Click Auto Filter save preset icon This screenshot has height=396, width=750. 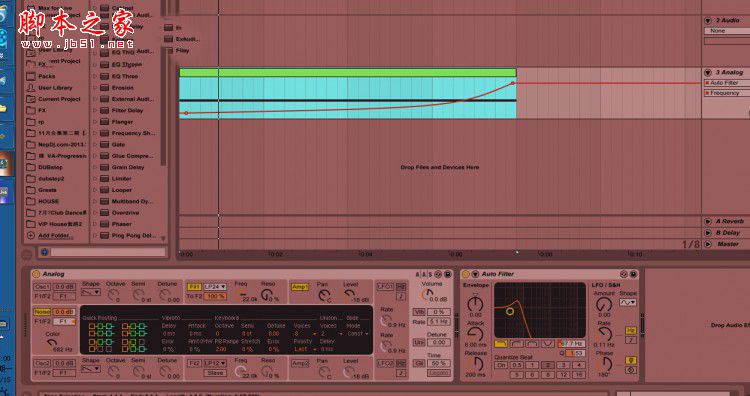pos(633,274)
